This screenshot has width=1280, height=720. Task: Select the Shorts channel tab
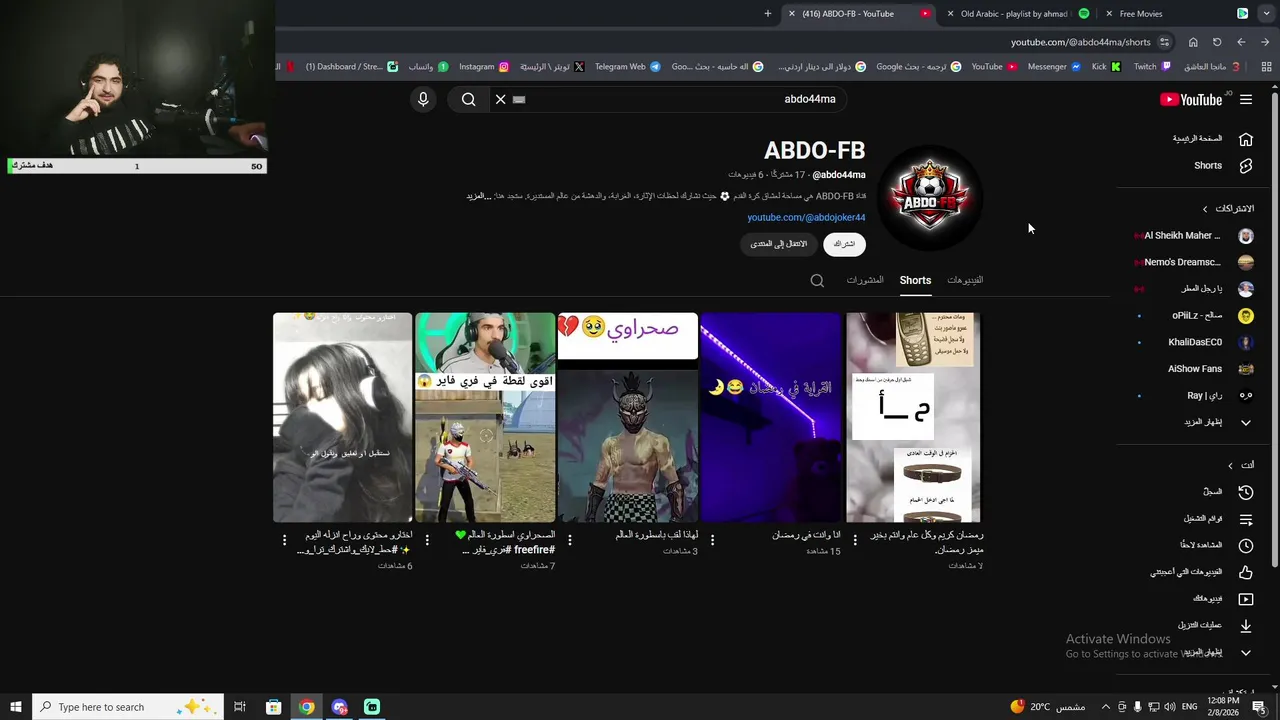[x=915, y=280]
